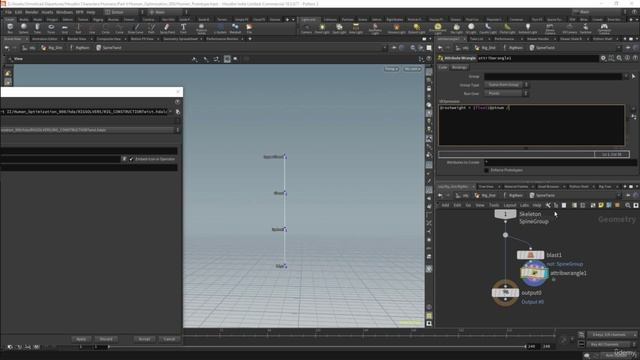Open the Run Over dropdown
The height and width of the screenshot is (360, 640).
506,93
